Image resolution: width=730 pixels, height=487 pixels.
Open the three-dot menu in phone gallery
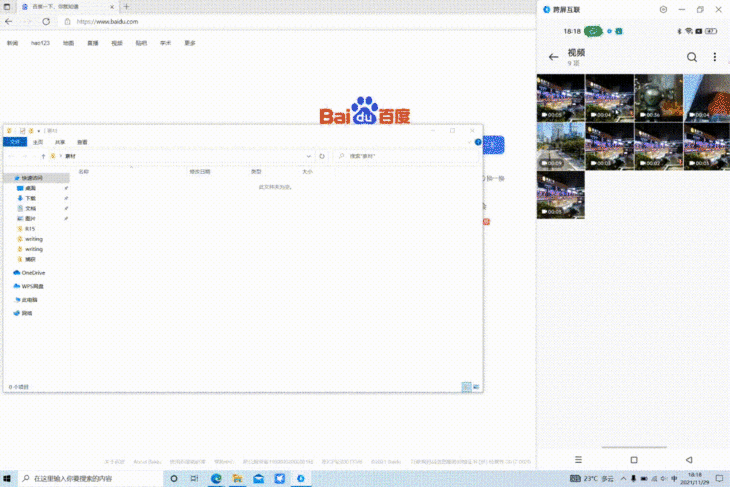(x=715, y=57)
